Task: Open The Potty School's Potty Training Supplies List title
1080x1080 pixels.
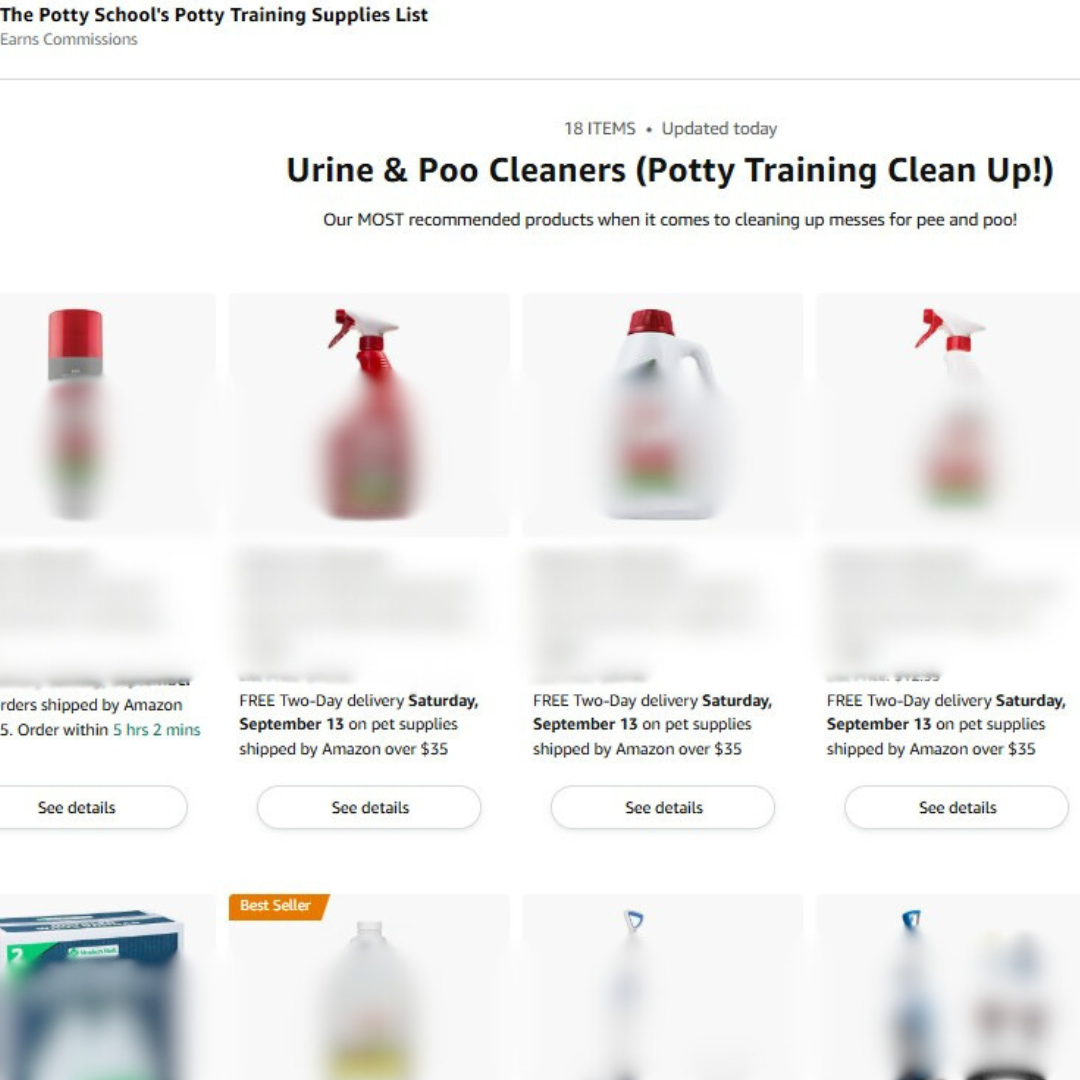Action: 214,14
